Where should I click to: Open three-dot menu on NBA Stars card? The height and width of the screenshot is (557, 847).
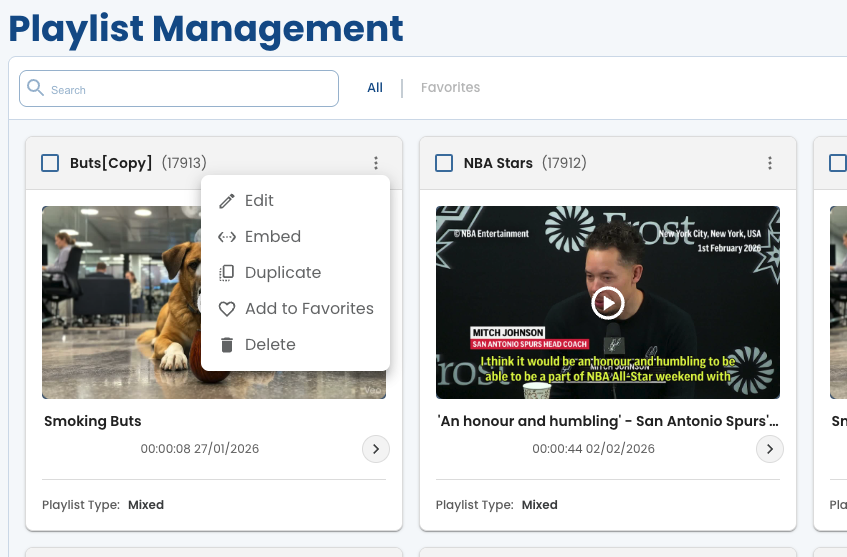pos(770,163)
